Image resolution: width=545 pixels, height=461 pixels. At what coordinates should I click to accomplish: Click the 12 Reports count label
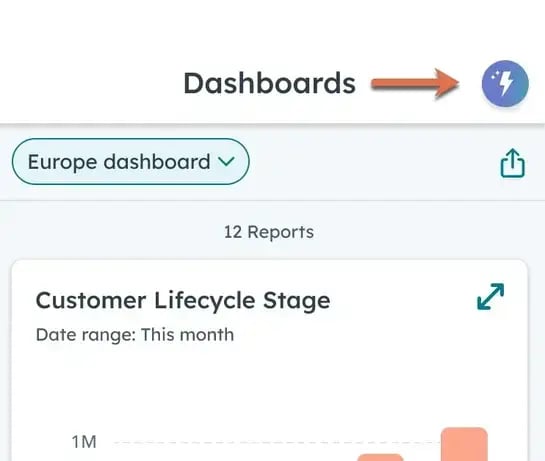(x=269, y=232)
